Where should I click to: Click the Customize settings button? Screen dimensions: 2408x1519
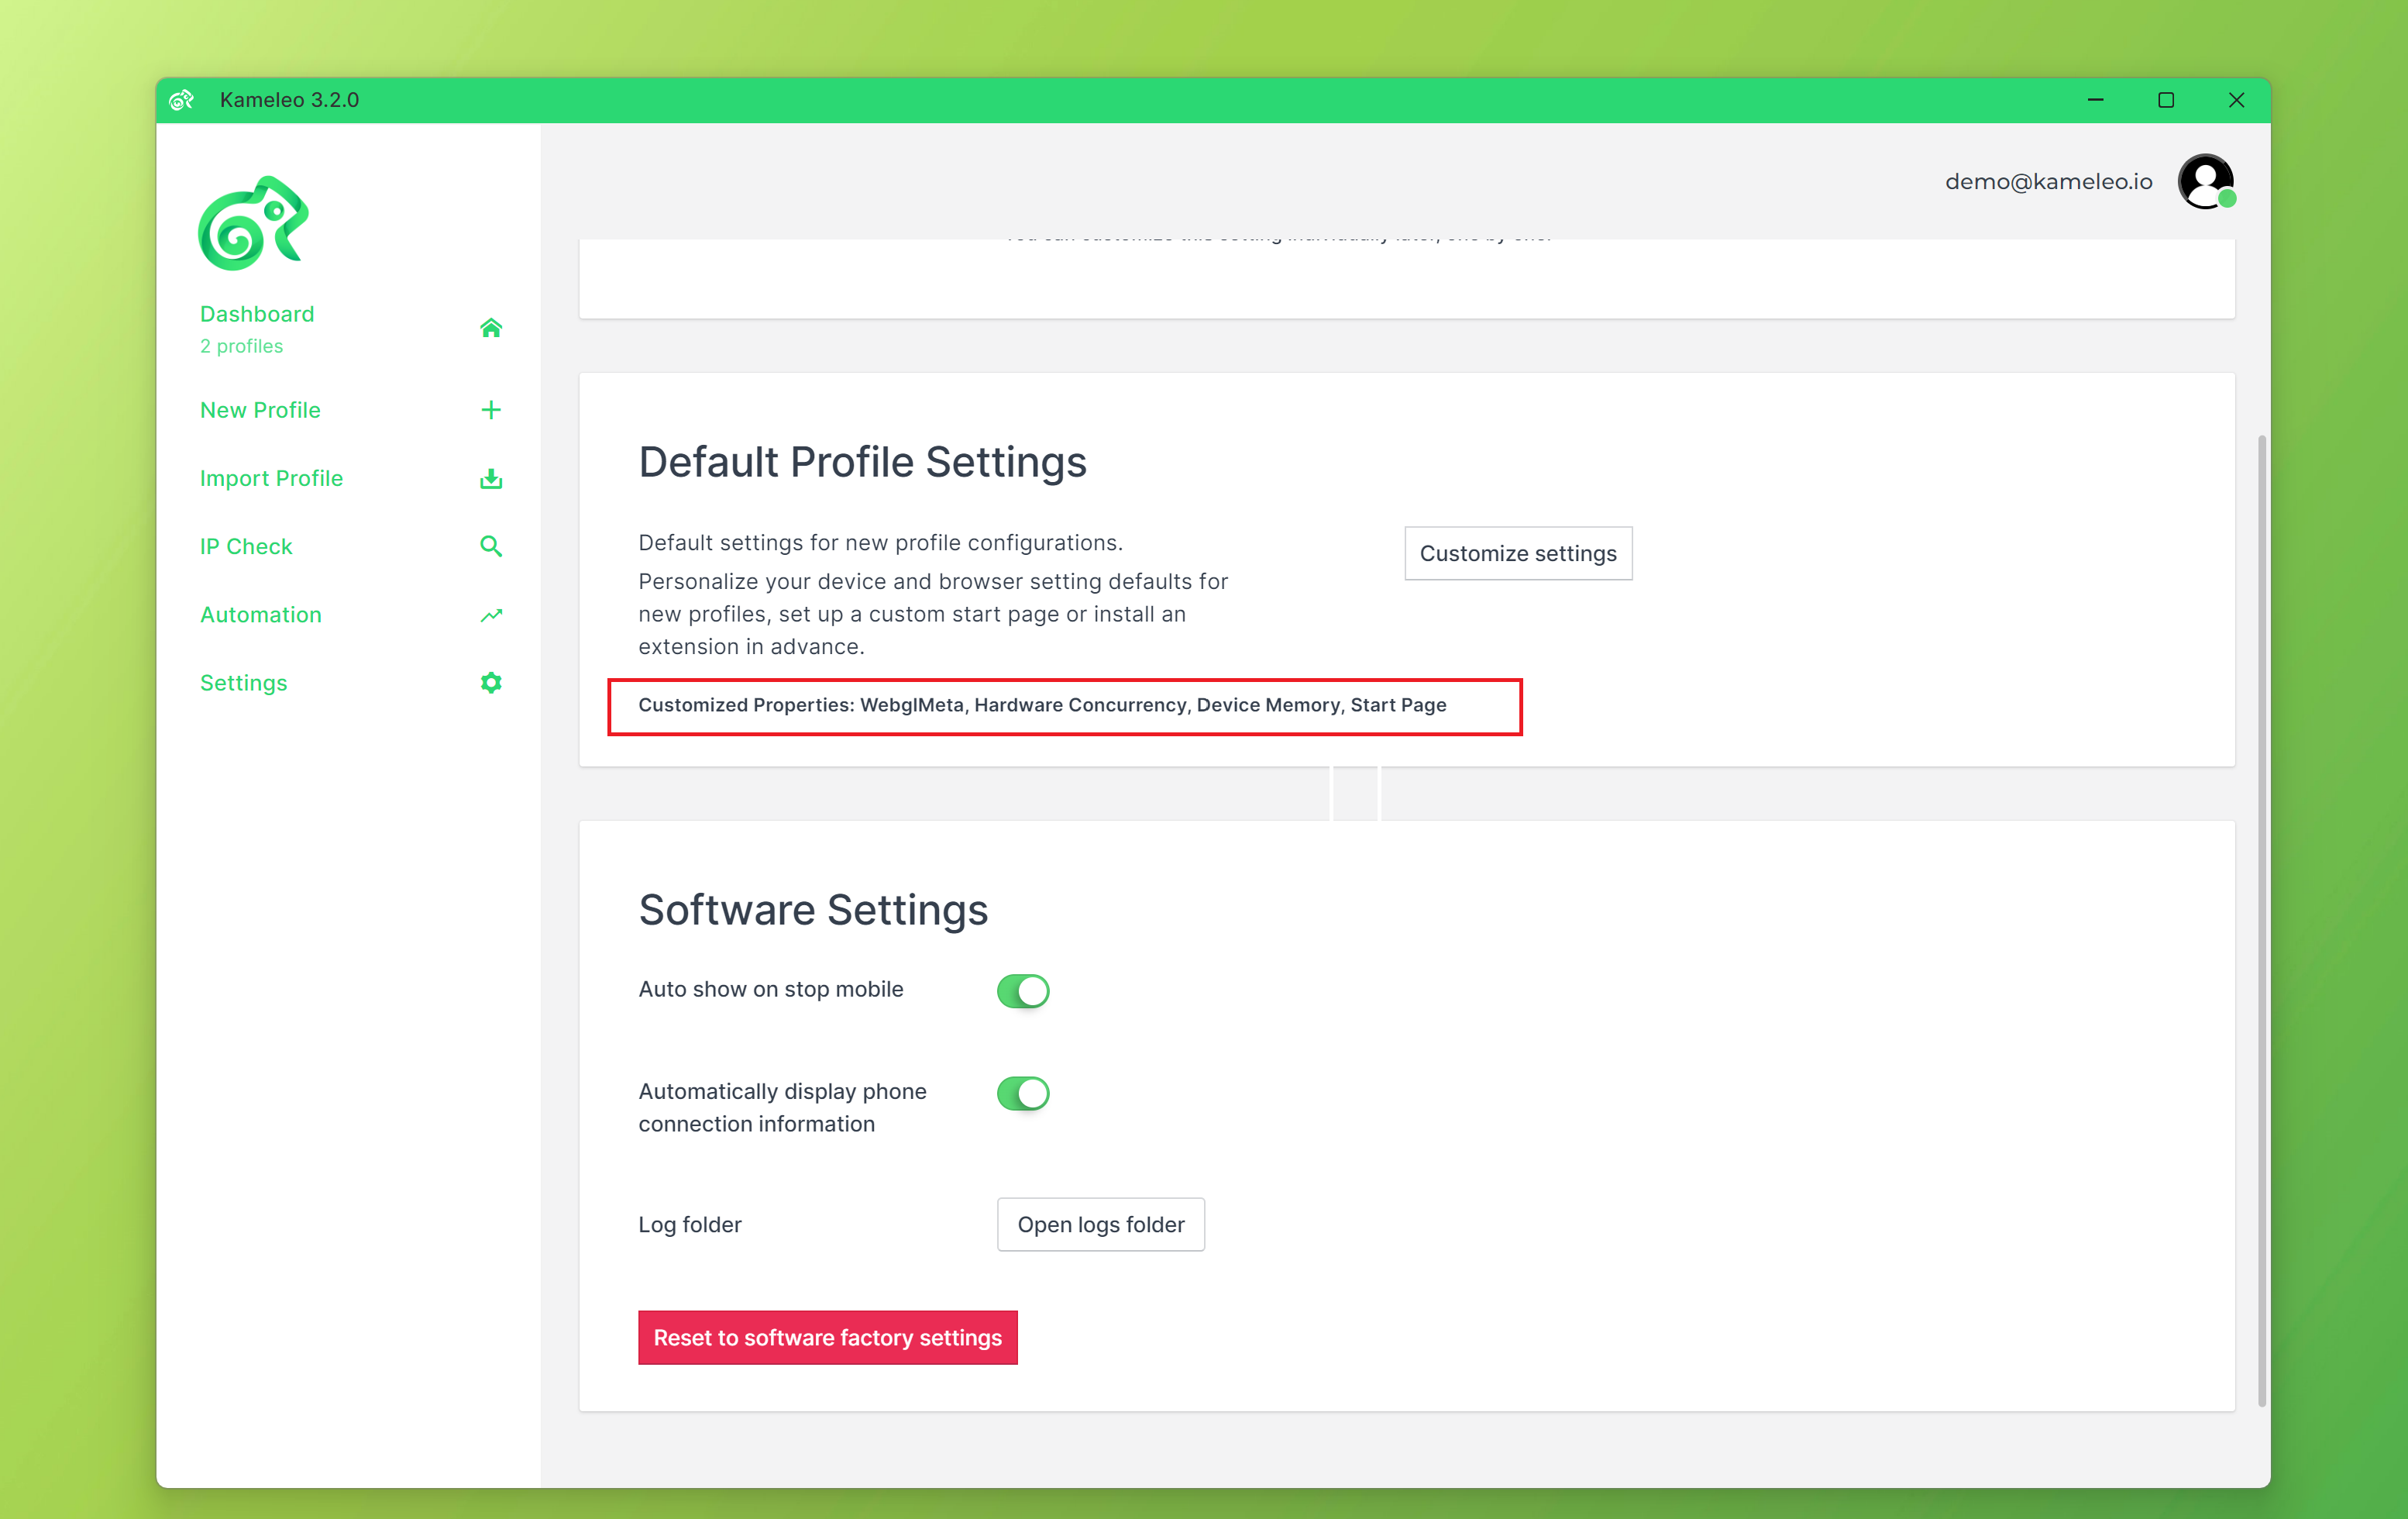click(1518, 553)
